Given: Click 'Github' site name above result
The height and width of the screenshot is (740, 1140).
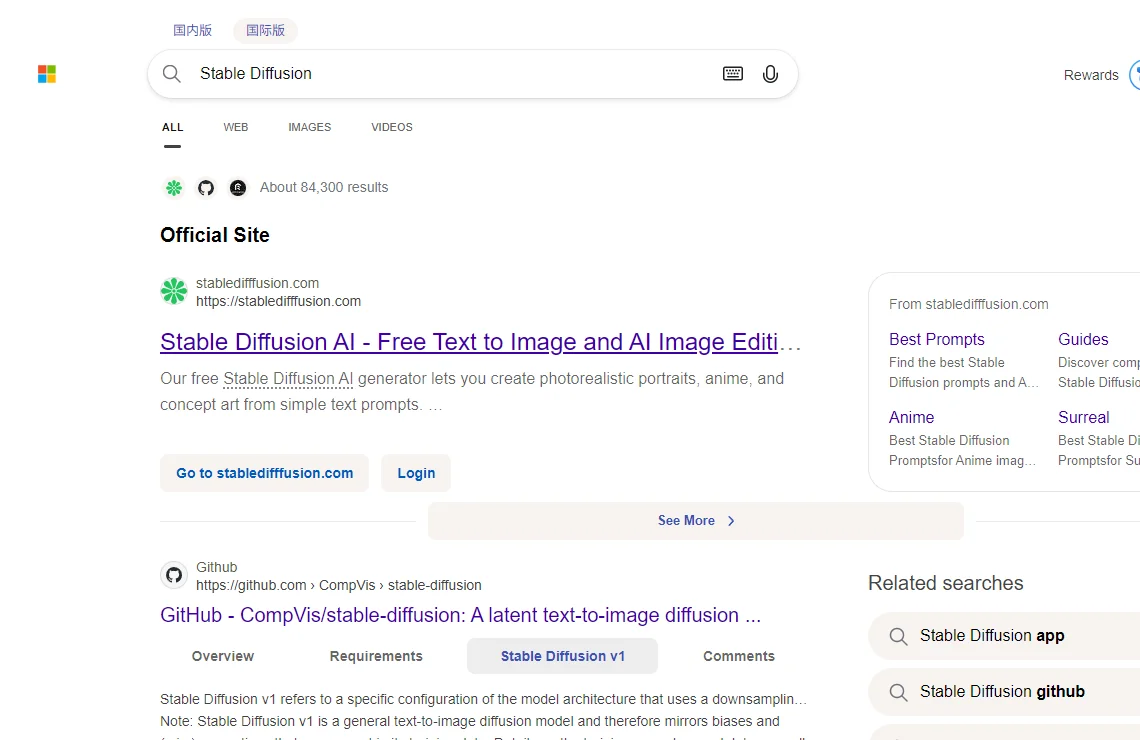Looking at the screenshot, I should (217, 567).
